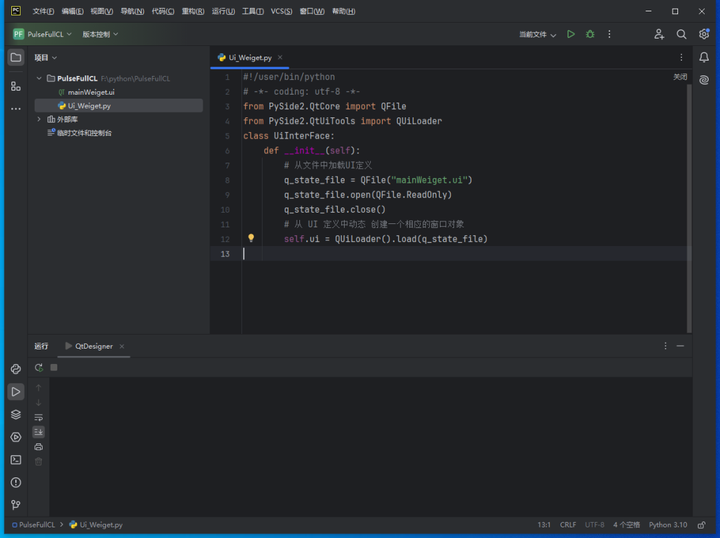Change 4 个空格 indent setting in status bar

627,525
